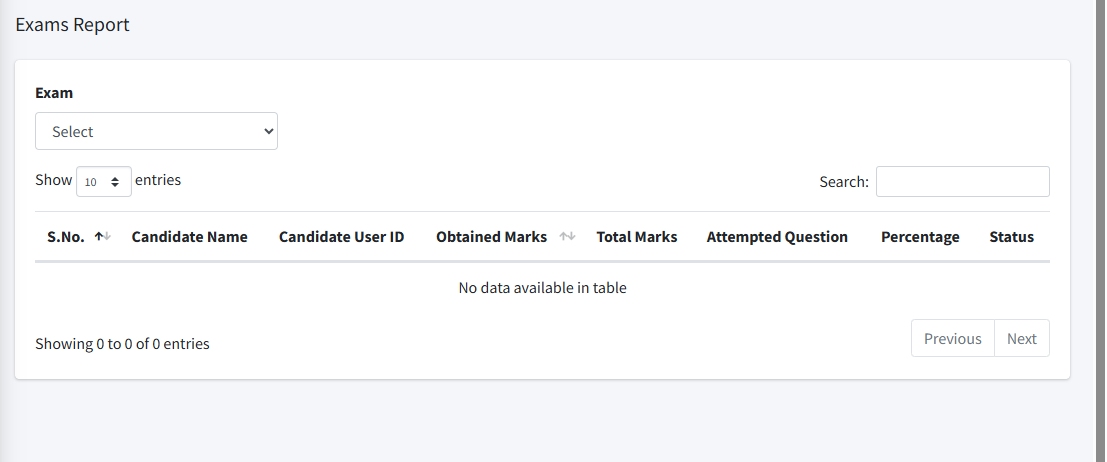Select the Total Marks column header
This screenshot has width=1107, height=462.
click(x=636, y=237)
